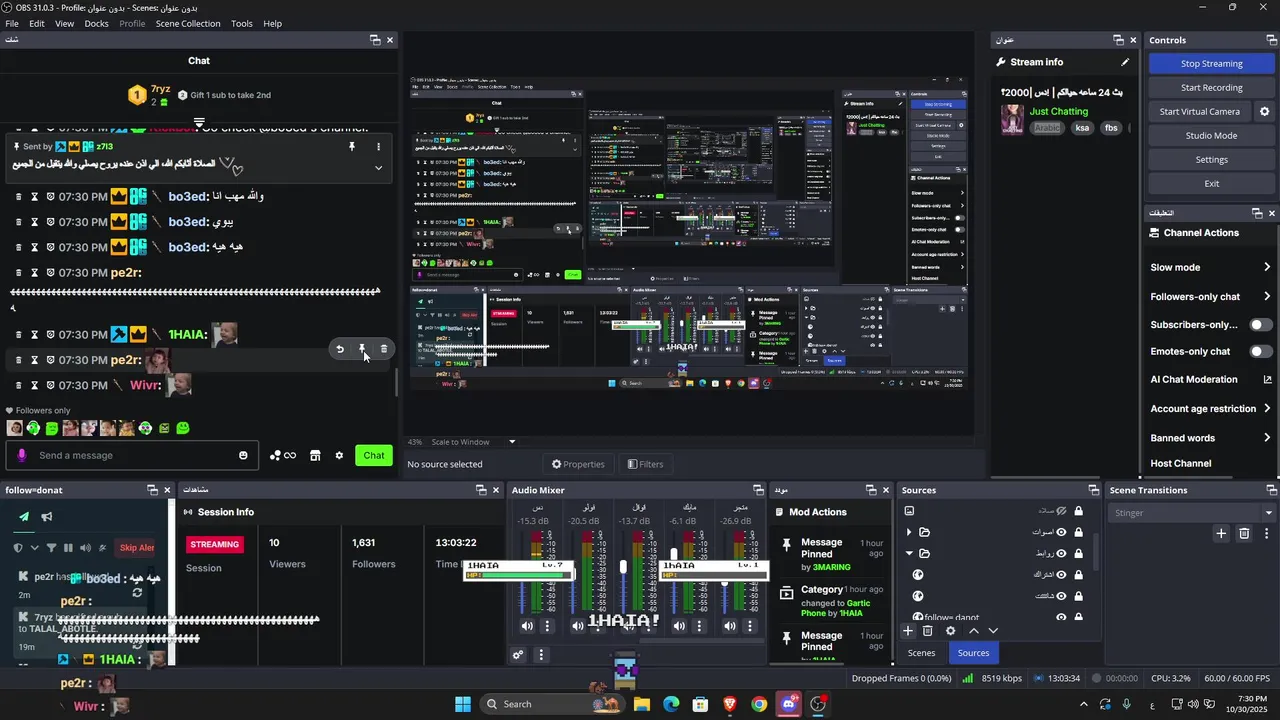Adjust the مايك volume fader
This screenshot has width=1280, height=720.
(x=673, y=556)
